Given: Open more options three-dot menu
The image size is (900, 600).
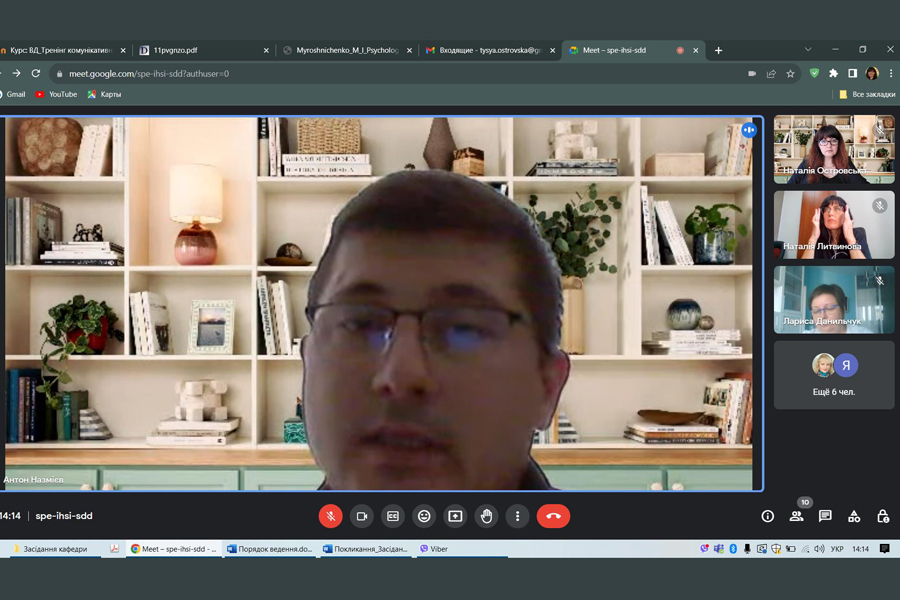Looking at the screenshot, I should pos(517,516).
